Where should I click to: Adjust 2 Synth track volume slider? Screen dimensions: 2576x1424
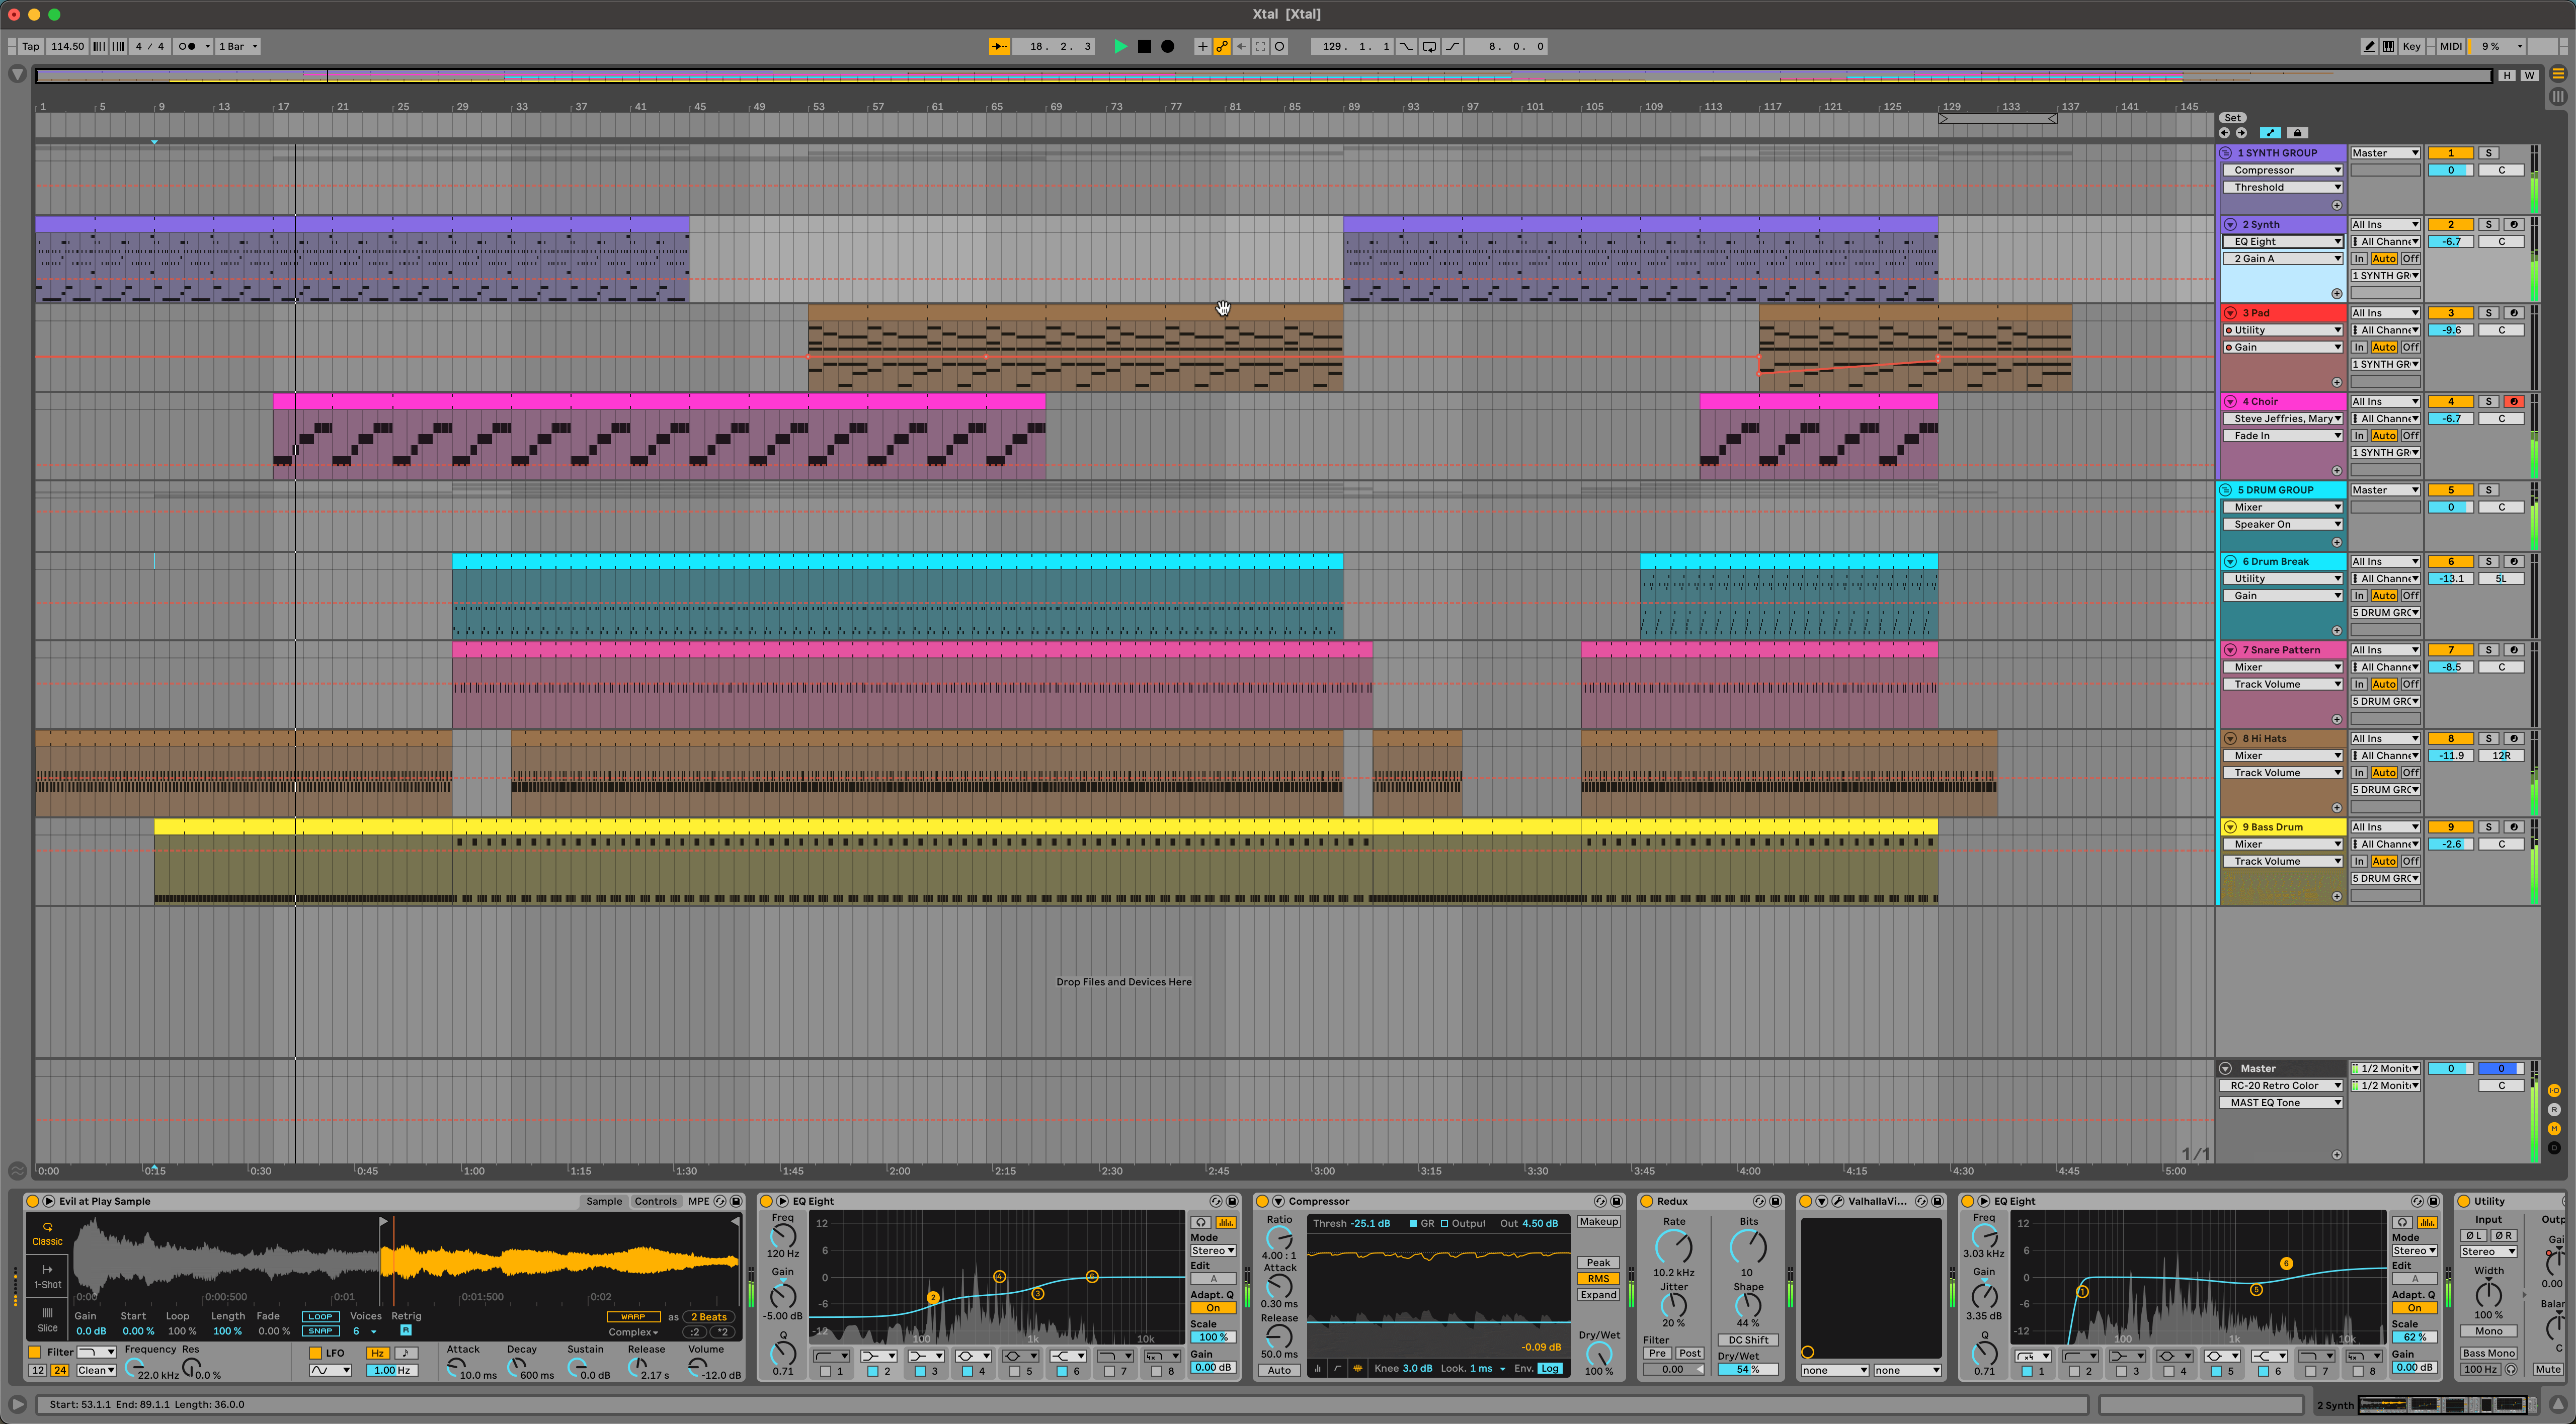coord(2450,242)
